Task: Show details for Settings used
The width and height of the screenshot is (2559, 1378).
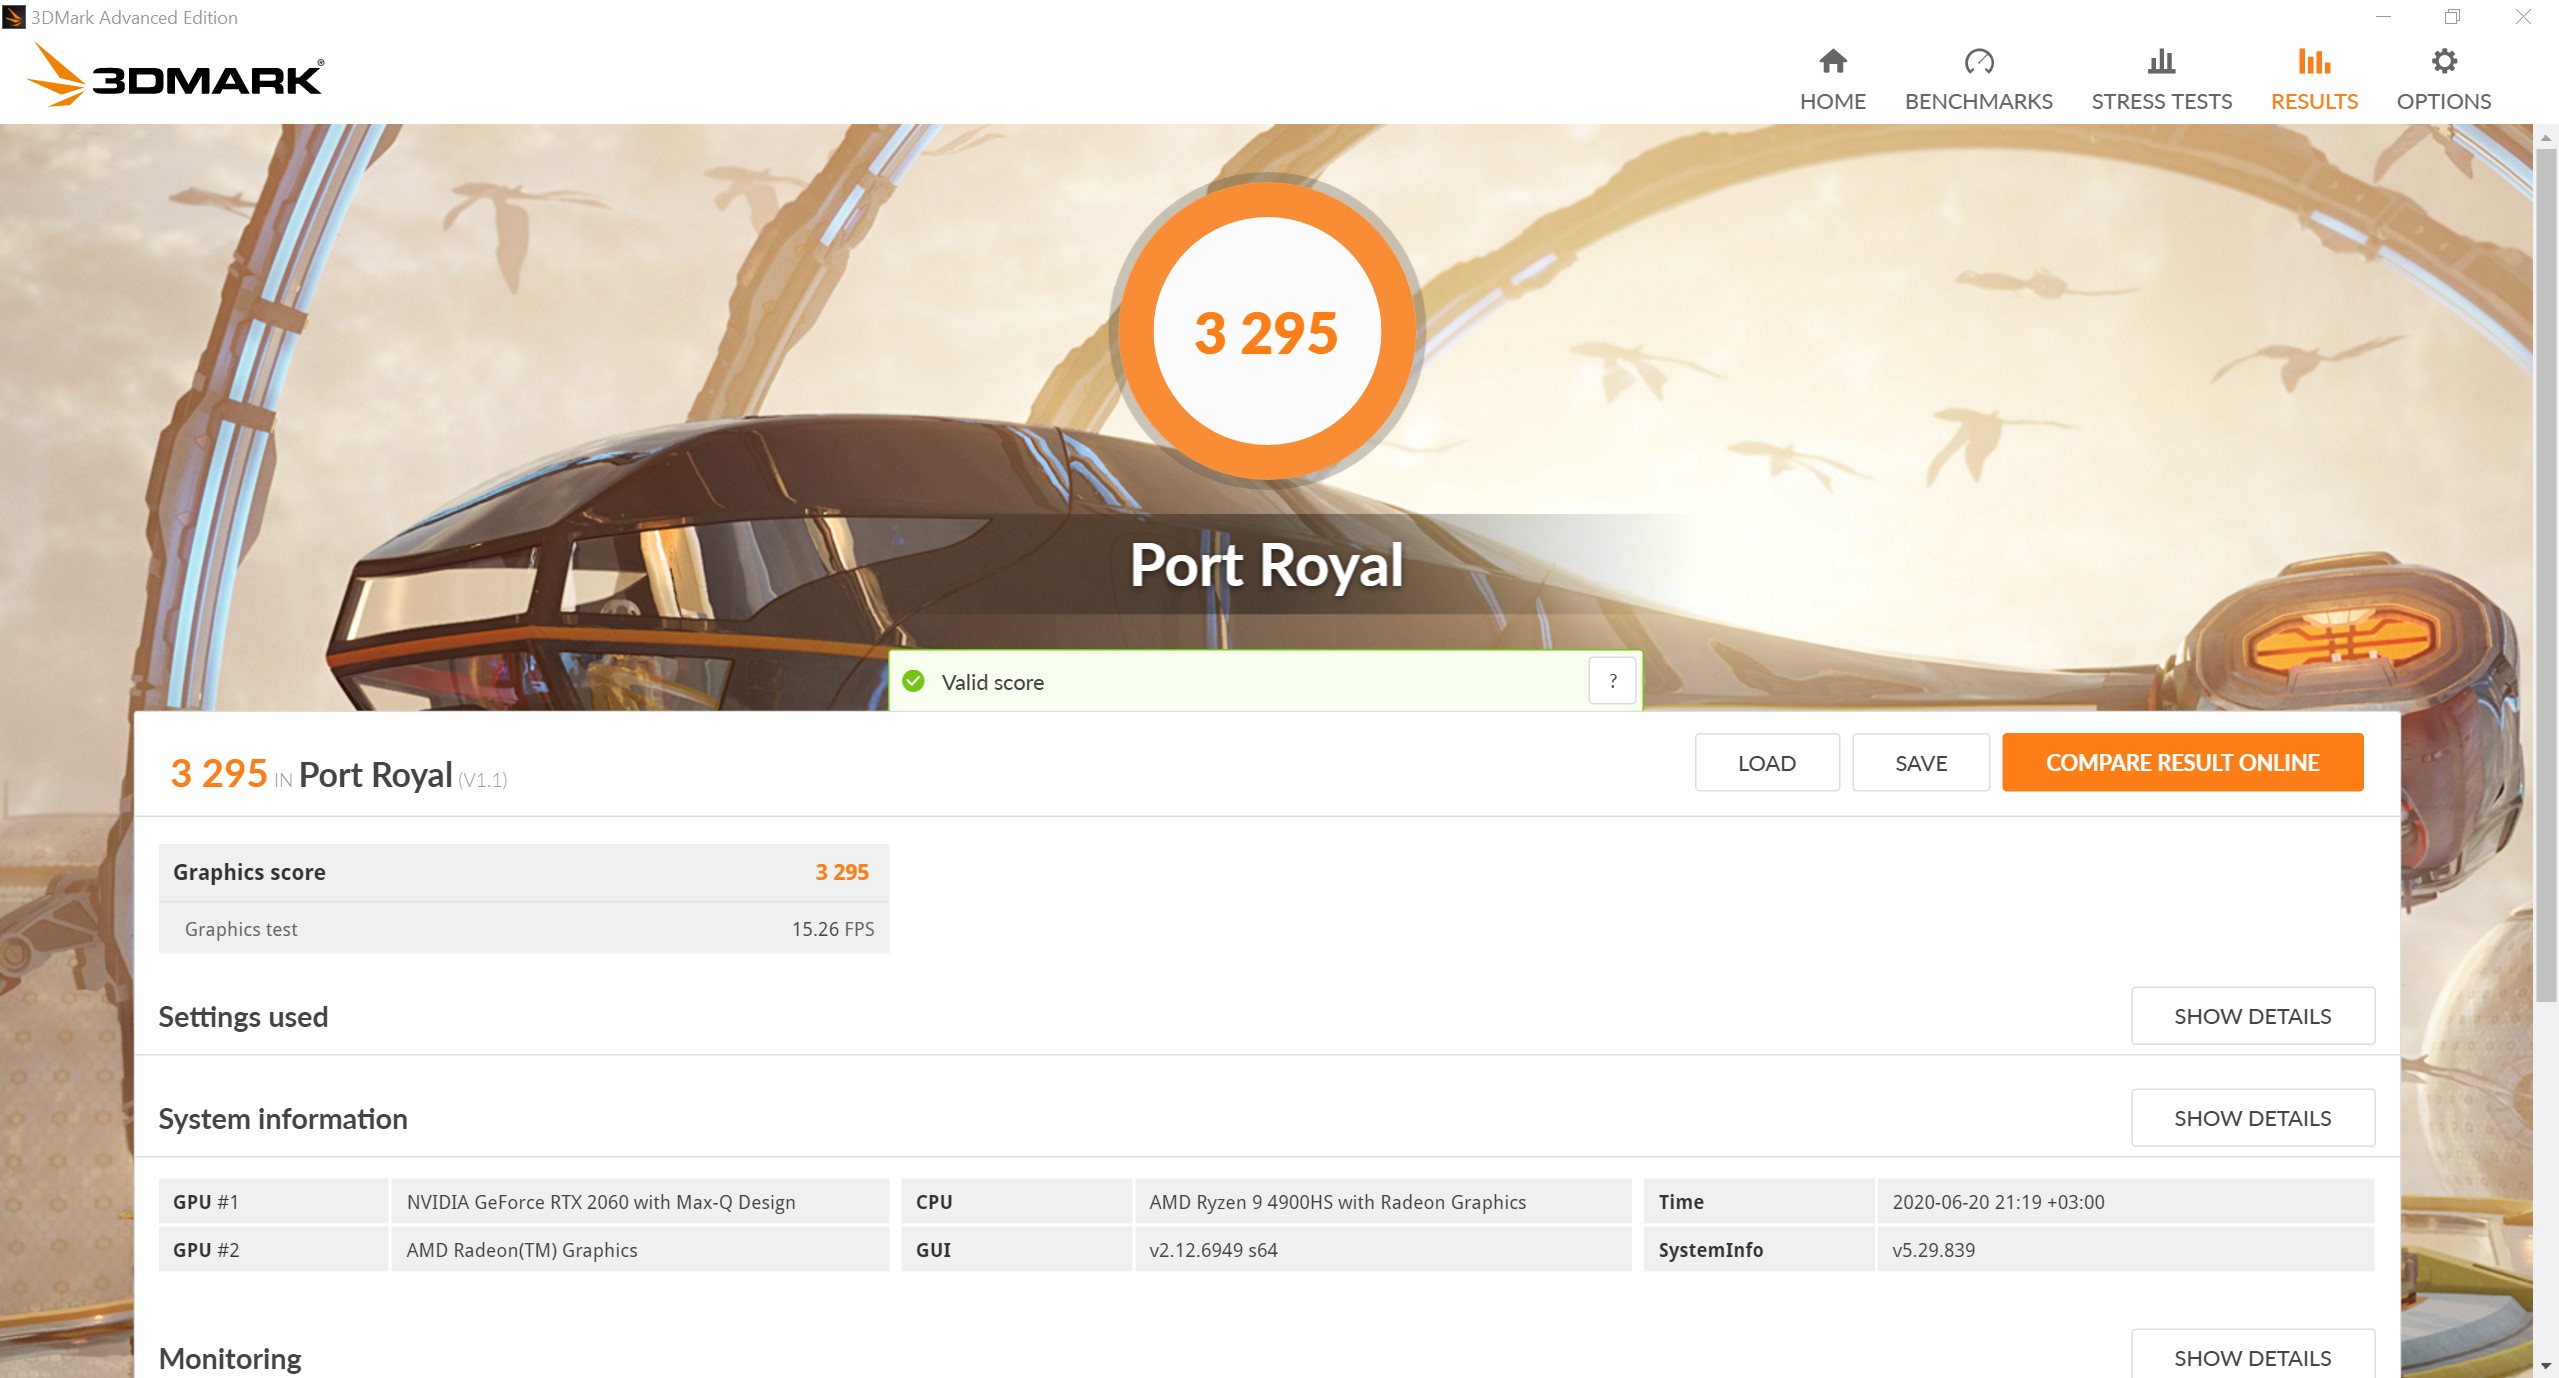Action: (x=2252, y=1016)
